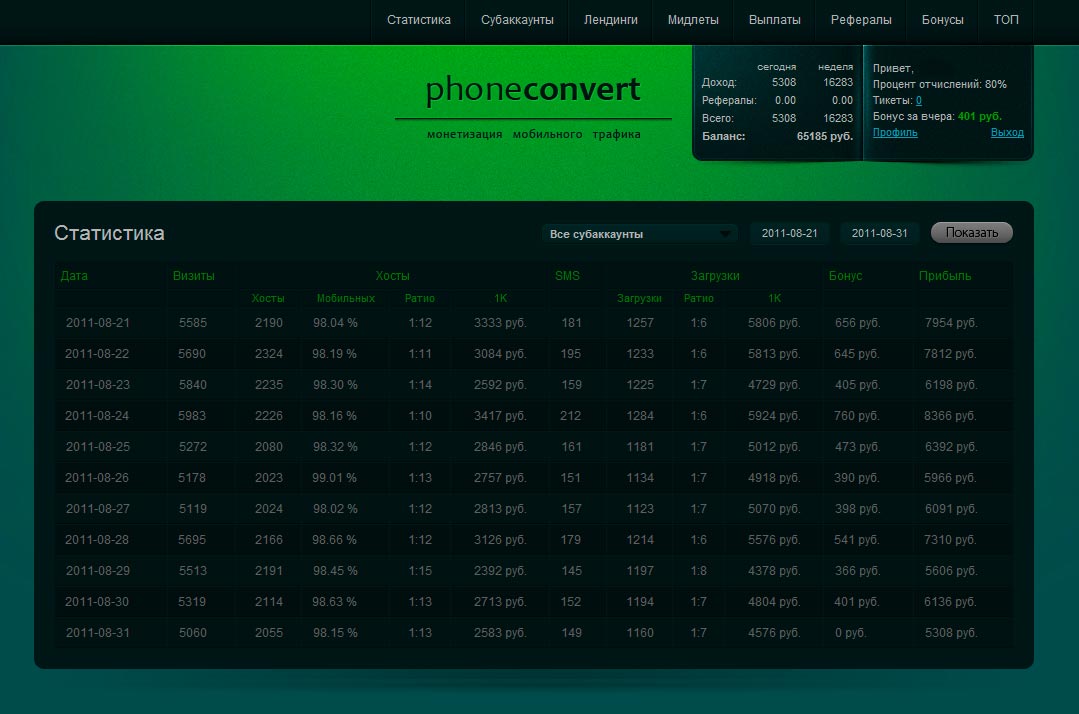
Task: Go to the Бонусы page
Action: tap(942, 20)
